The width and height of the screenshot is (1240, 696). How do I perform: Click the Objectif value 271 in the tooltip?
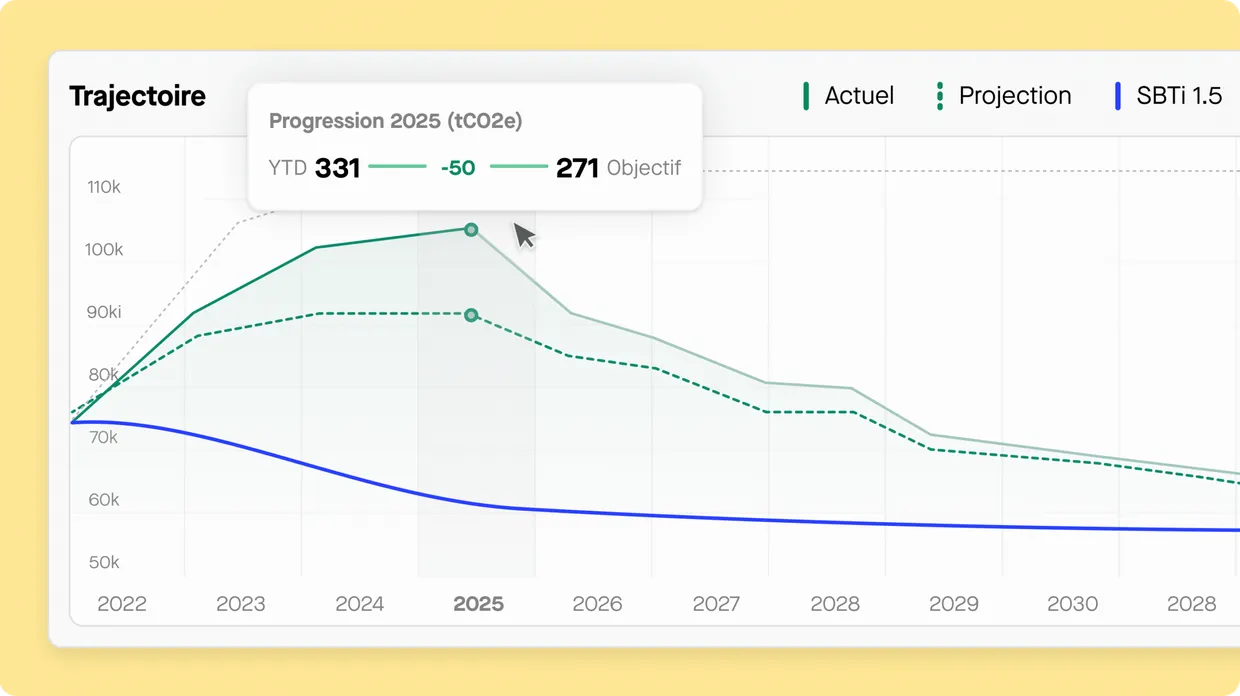point(576,167)
